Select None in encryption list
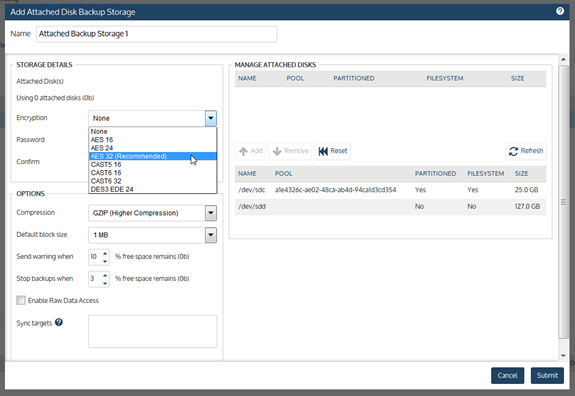The image size is (575, 396). pos(153,131)
